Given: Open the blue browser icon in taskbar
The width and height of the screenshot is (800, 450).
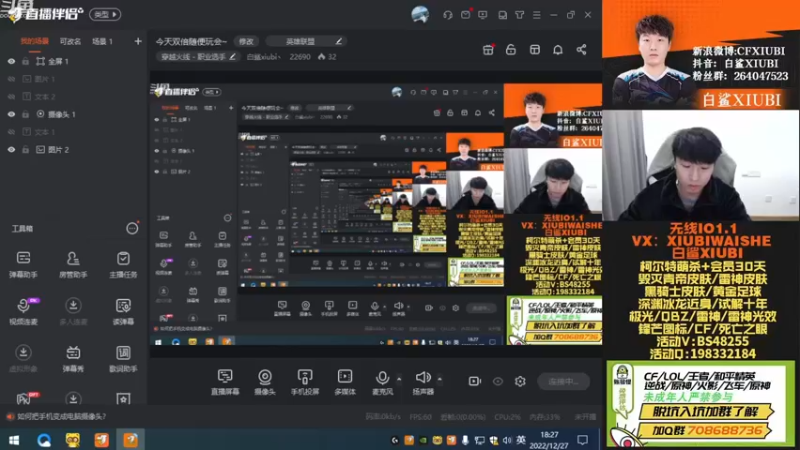Looking at the screenshot, I should pyautogui.click(x=44, y=440).
